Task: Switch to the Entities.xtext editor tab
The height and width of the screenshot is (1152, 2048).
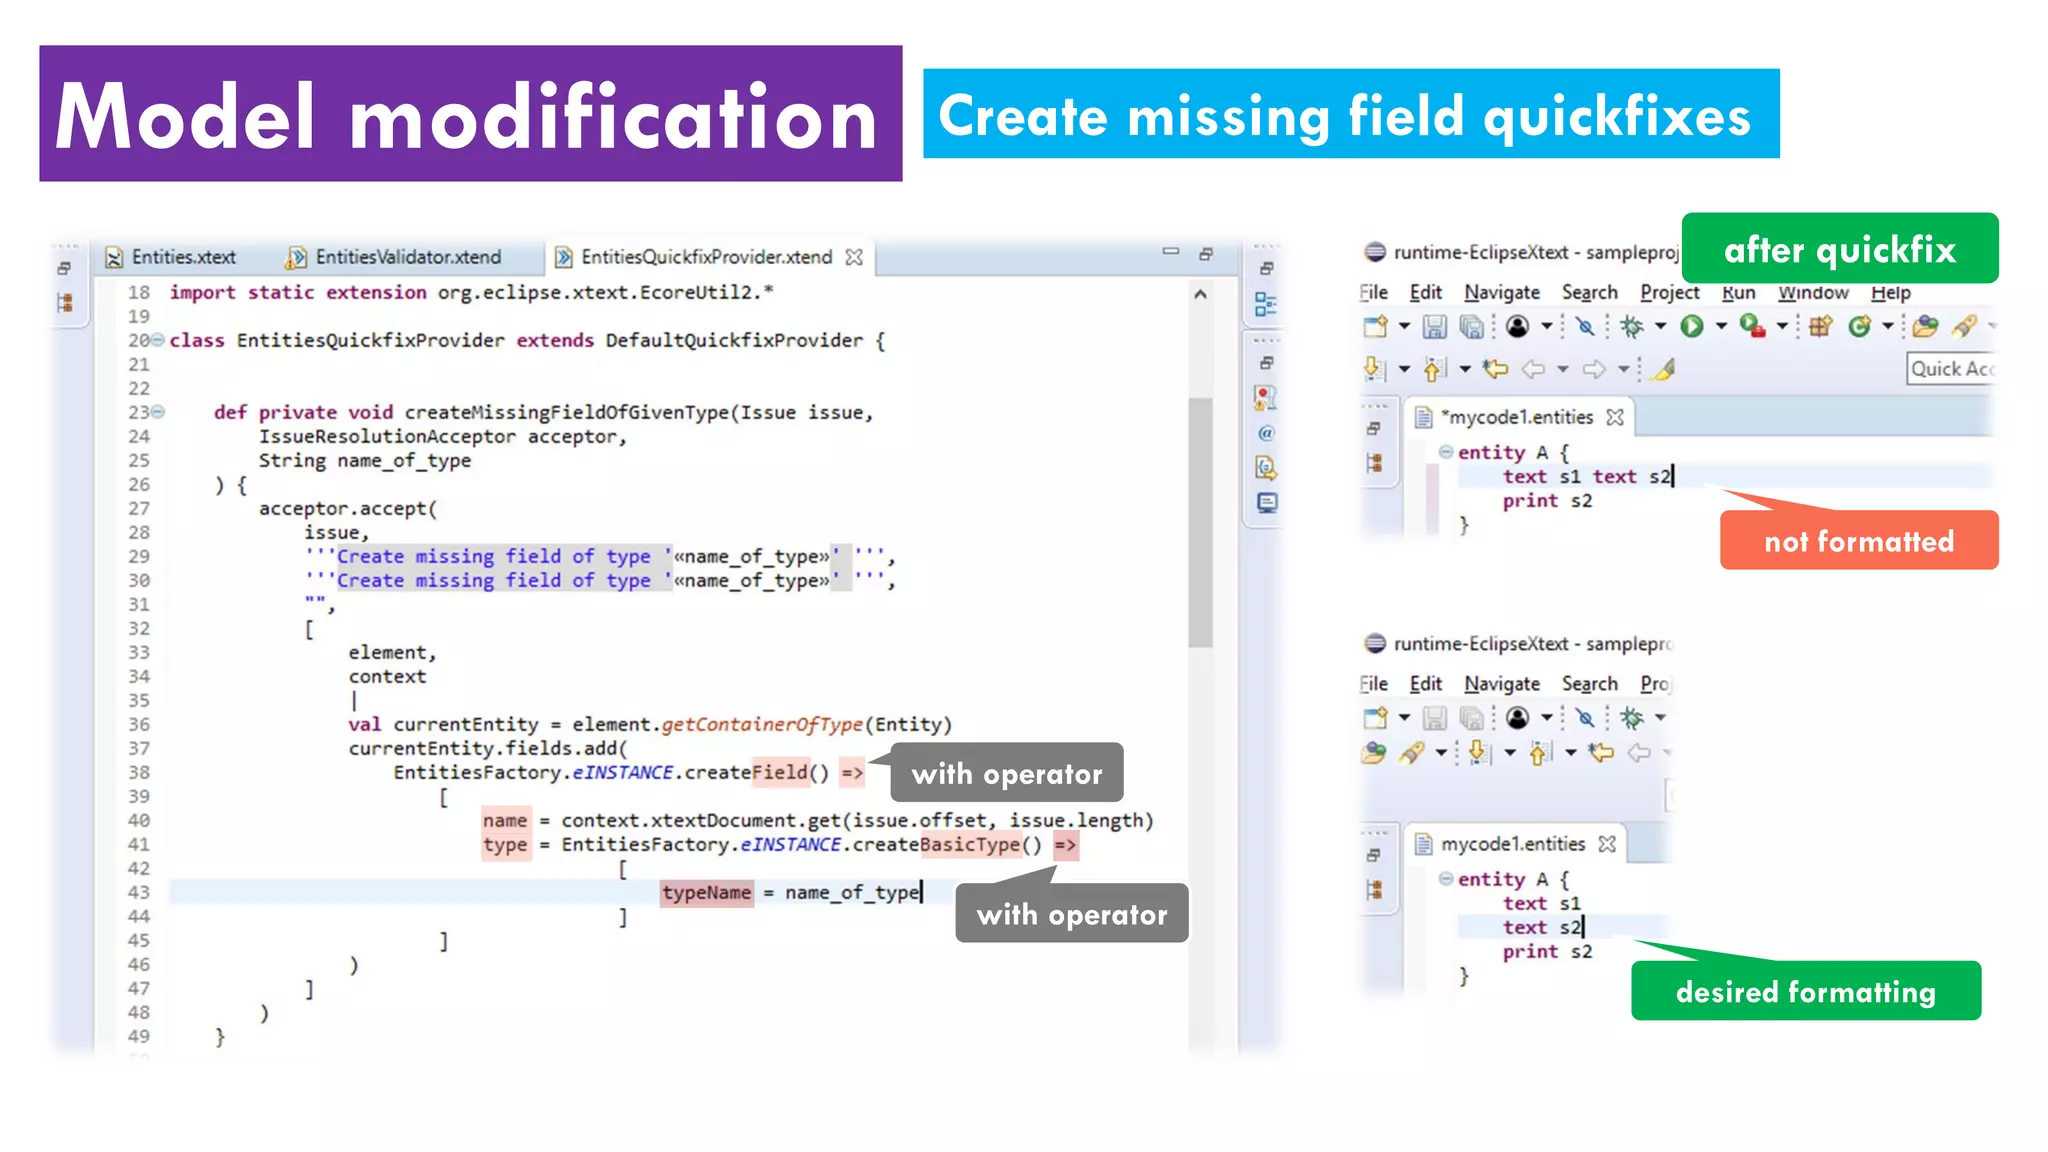Action: pyautogui.click(x=171, y=257)
